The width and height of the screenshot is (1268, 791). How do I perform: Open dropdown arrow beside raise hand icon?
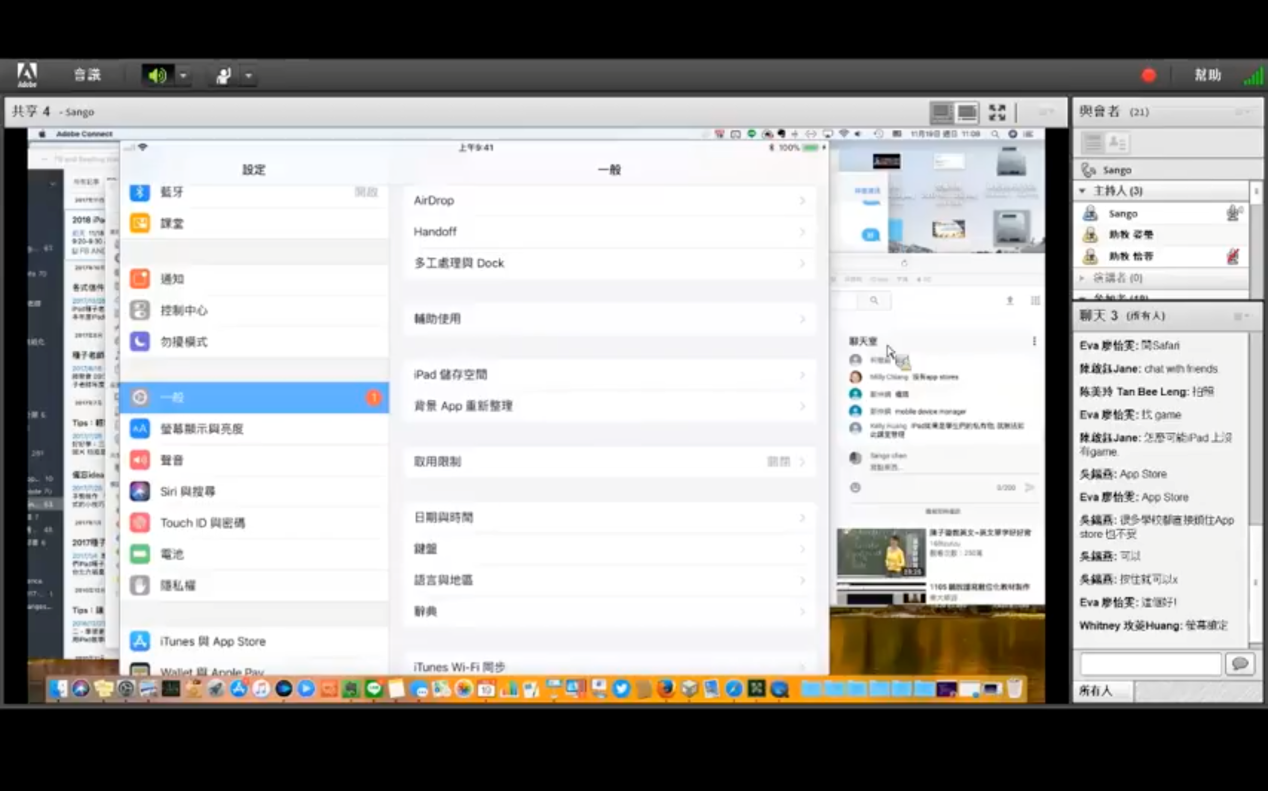tap(248, 76)
